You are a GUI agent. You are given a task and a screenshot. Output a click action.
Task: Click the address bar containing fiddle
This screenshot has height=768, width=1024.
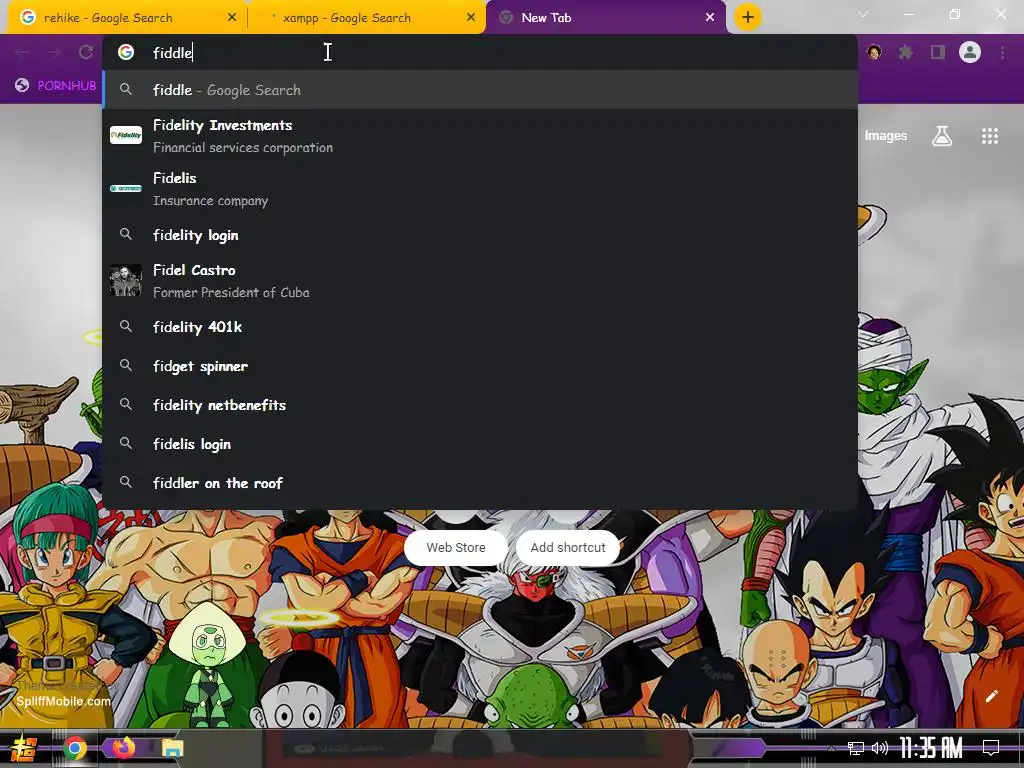[480, 52]
